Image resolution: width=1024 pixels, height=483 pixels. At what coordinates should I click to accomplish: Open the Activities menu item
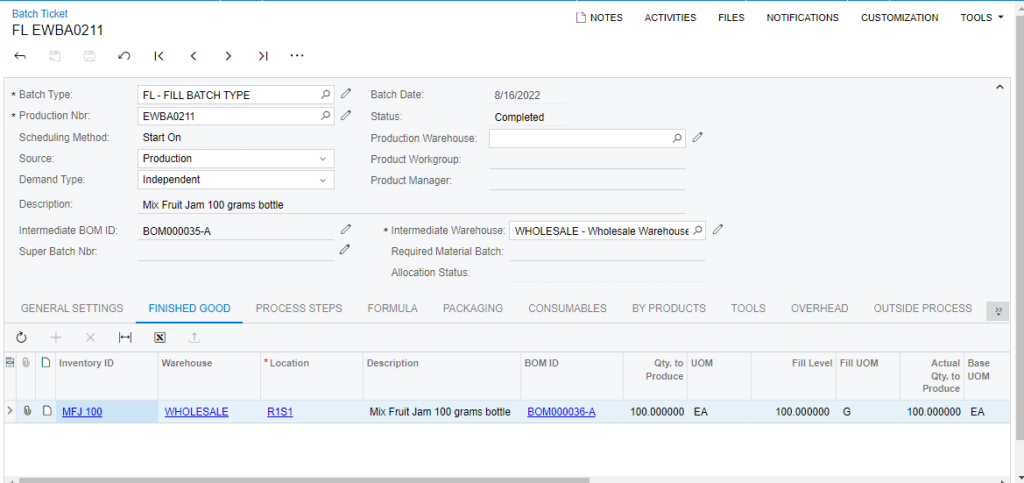click(671, 18)
